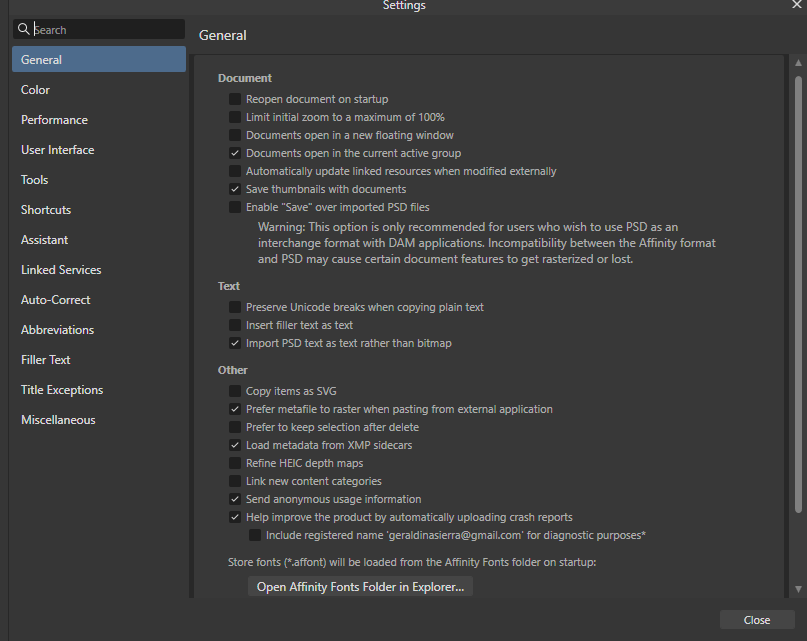The width and height of the screenshot is (807, 641).
Task: Select the User Interface category
Action: (60, 149)
